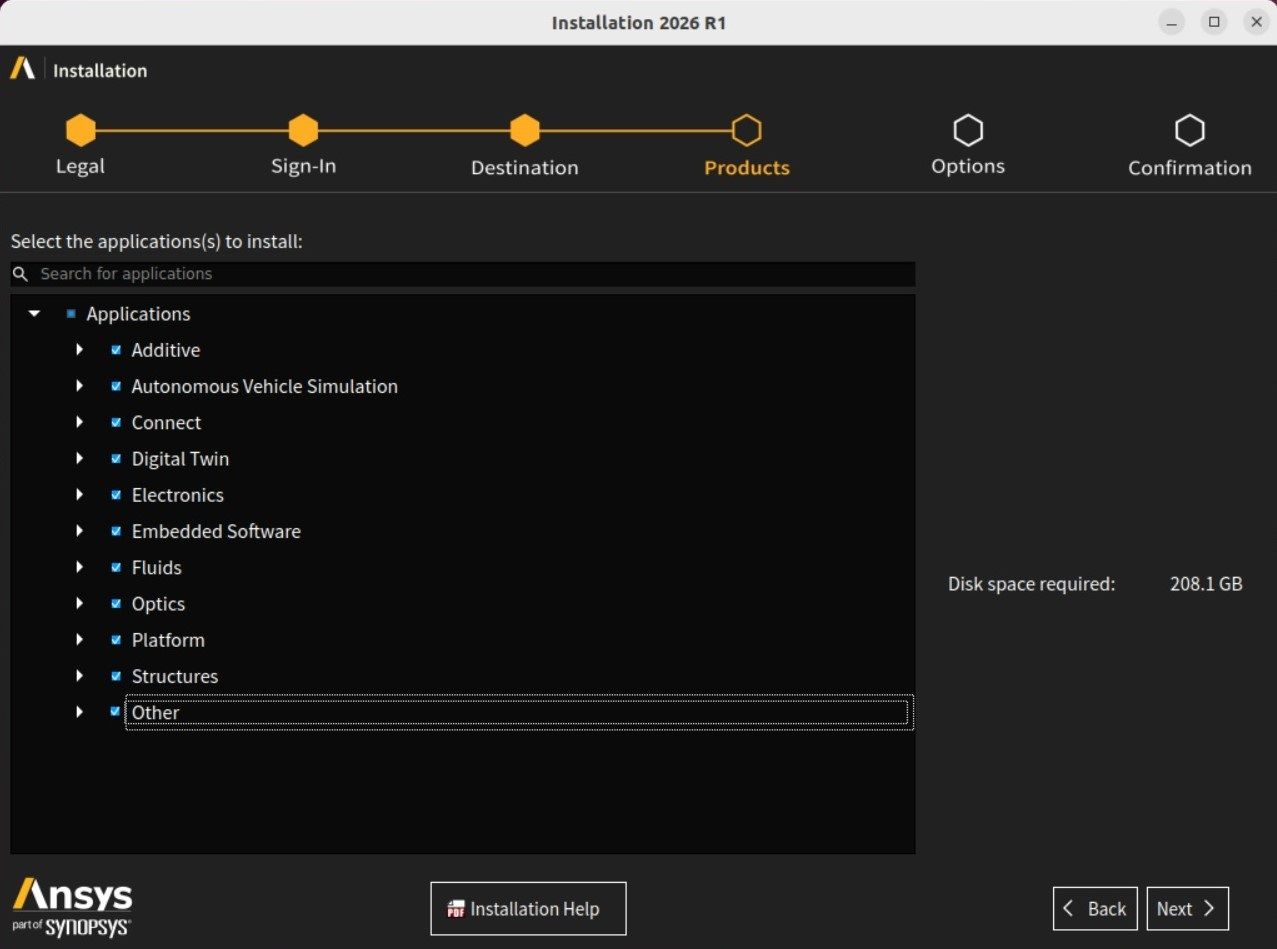1277x949 pixels.
Task: Select the Other row label
Action: pos(156,712)
